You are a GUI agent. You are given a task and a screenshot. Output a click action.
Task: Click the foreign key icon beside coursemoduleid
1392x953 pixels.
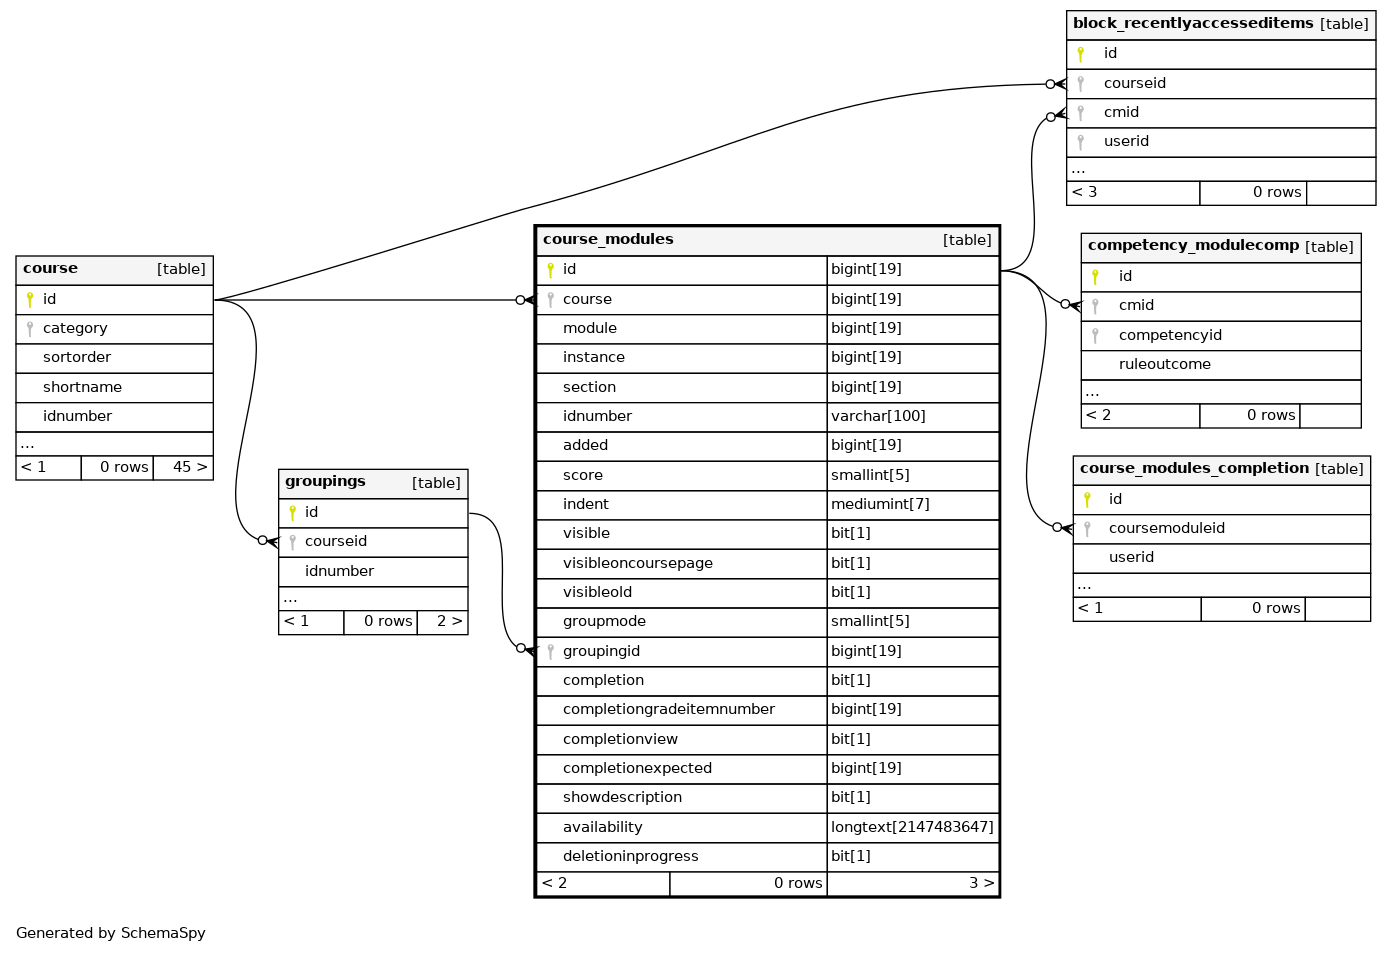click(1087, 528)
